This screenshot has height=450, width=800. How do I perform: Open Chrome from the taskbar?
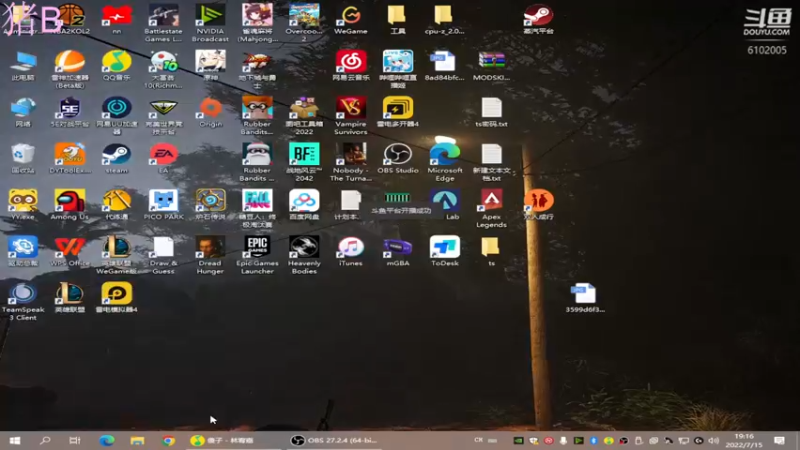[x=168, y=440]
